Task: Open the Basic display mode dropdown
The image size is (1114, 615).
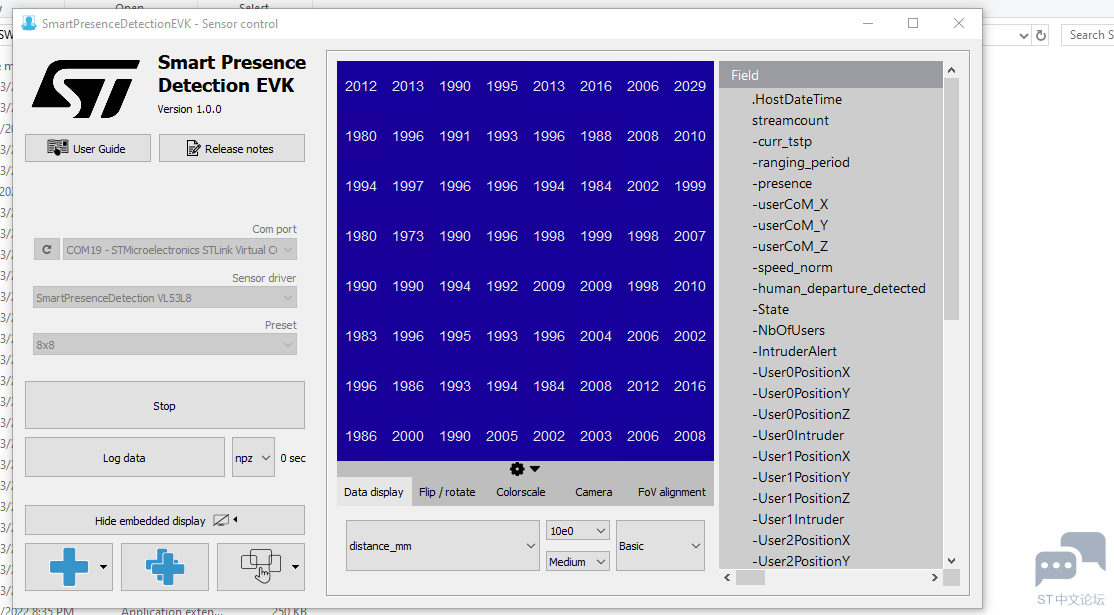Action: click(x=660, y=545)
